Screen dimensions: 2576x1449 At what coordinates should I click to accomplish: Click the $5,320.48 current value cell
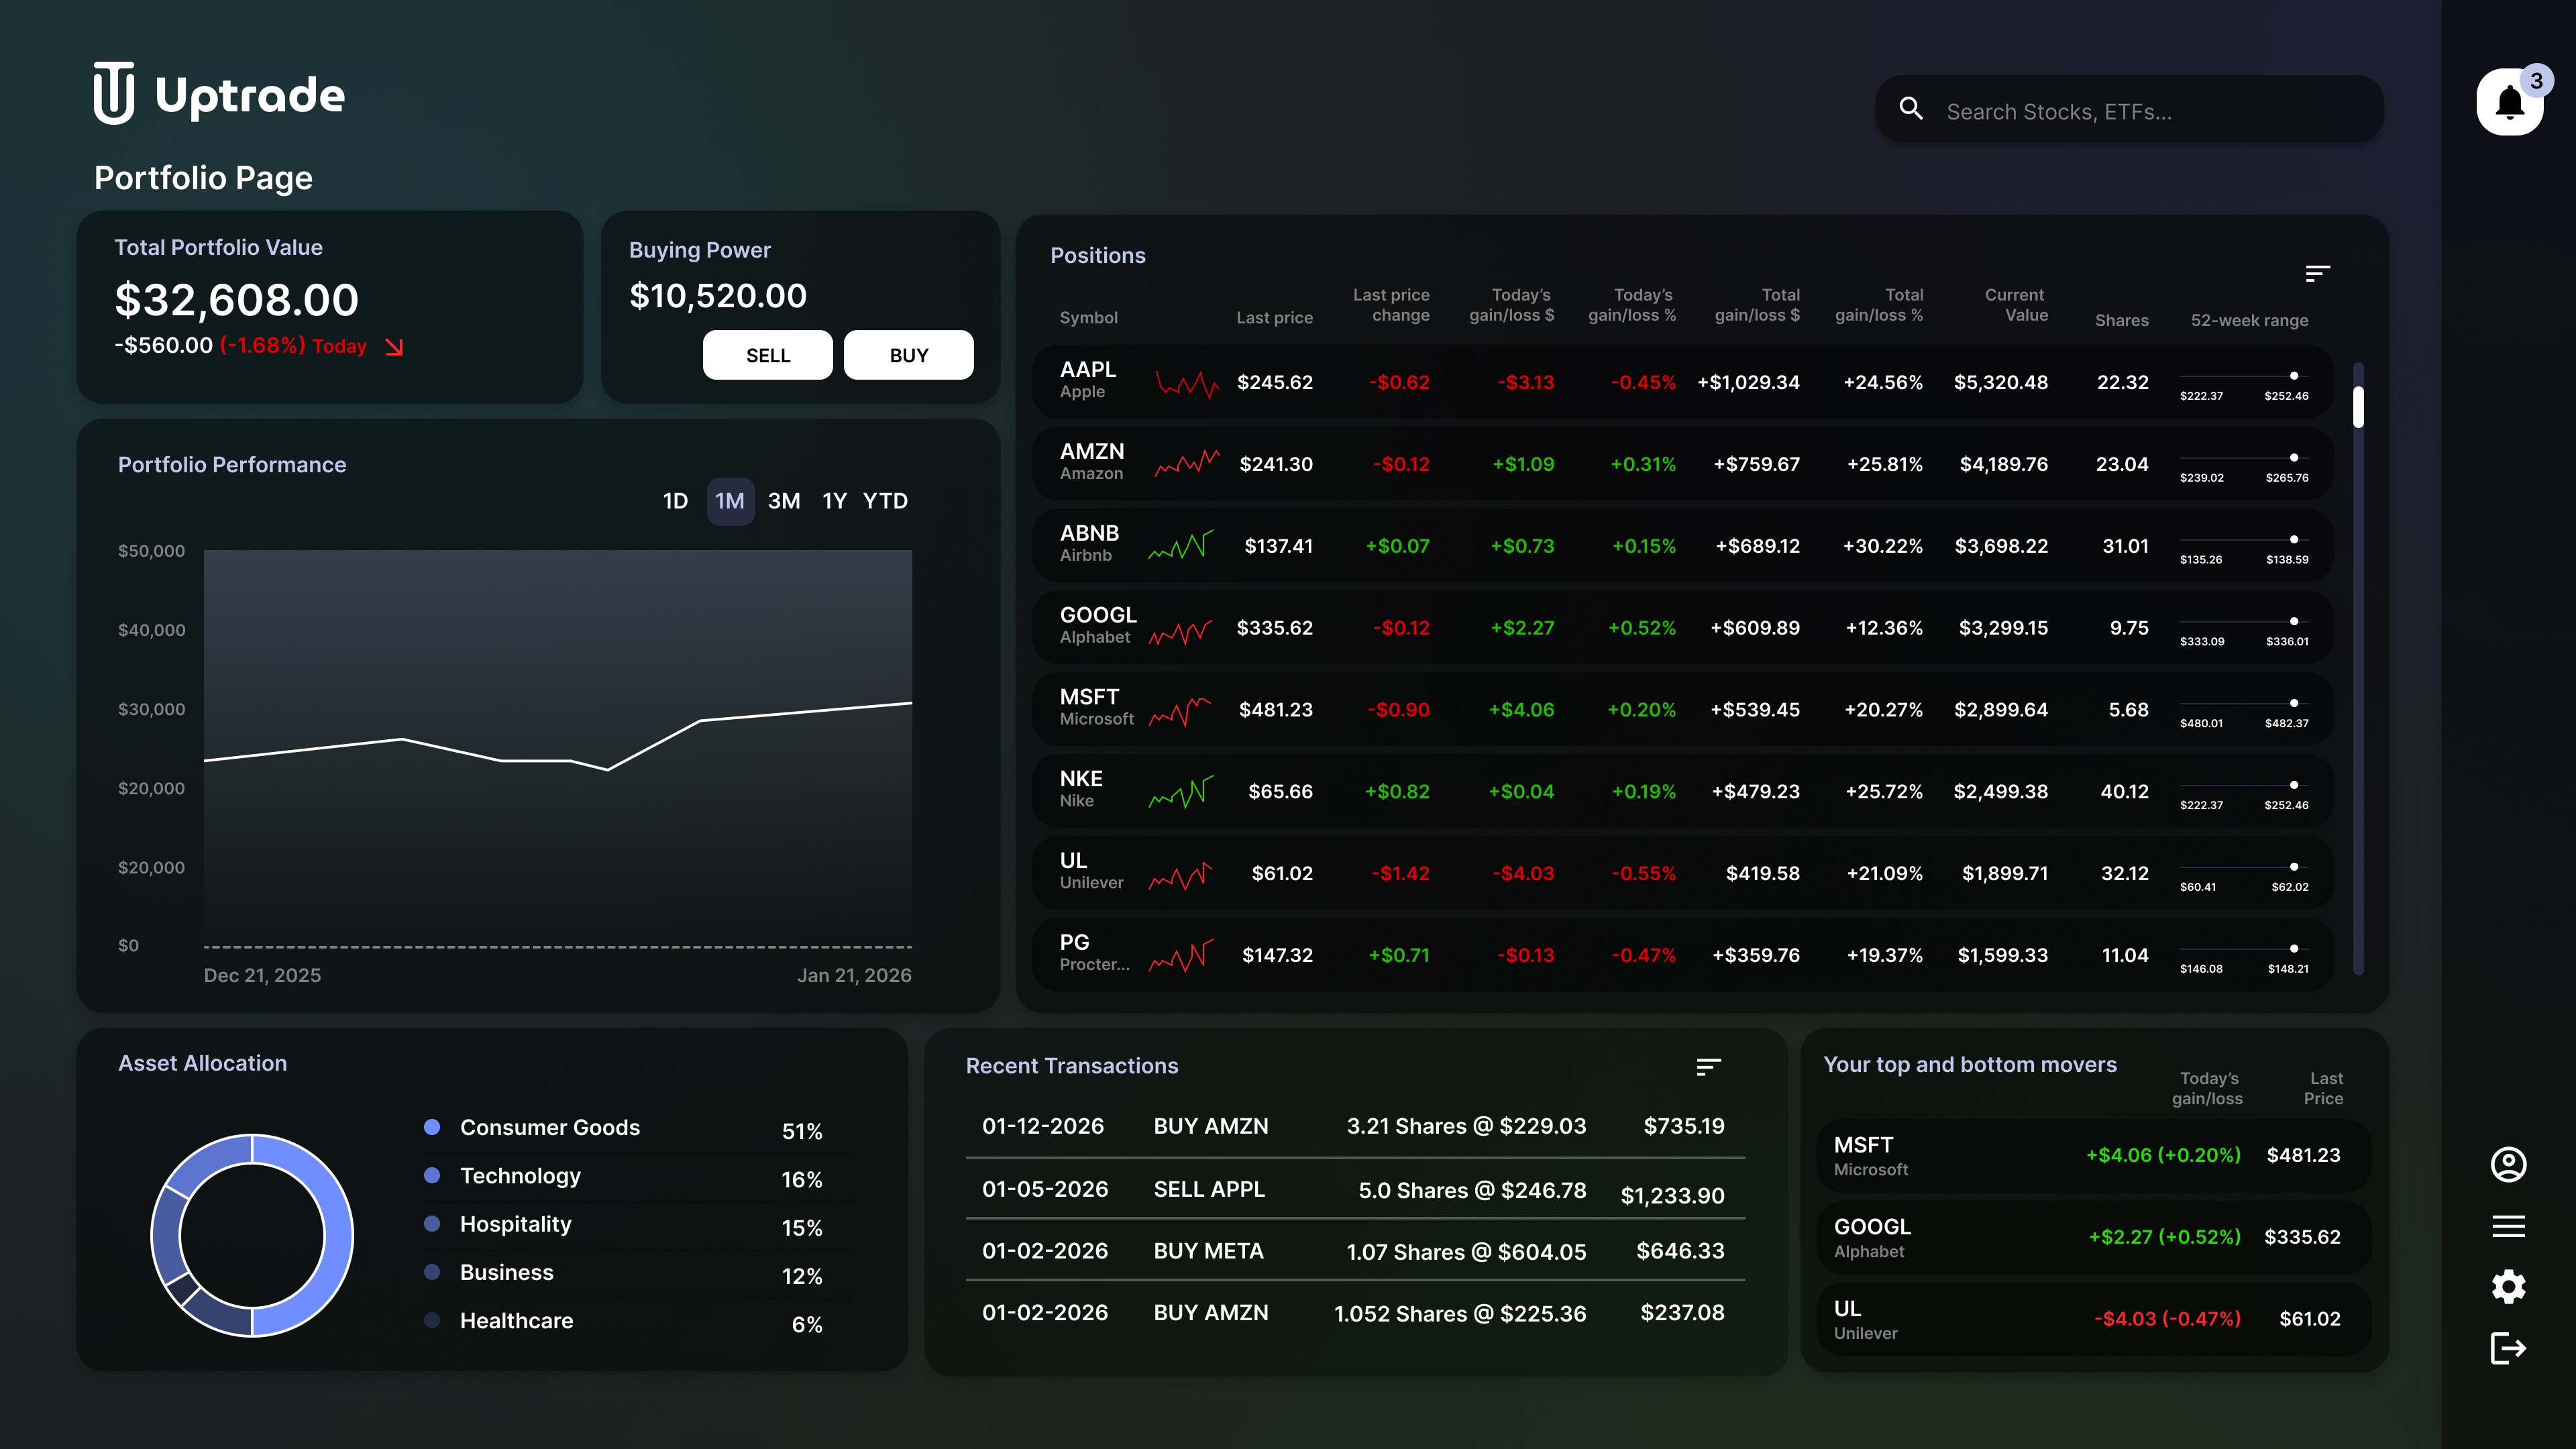click(2001, 383)
